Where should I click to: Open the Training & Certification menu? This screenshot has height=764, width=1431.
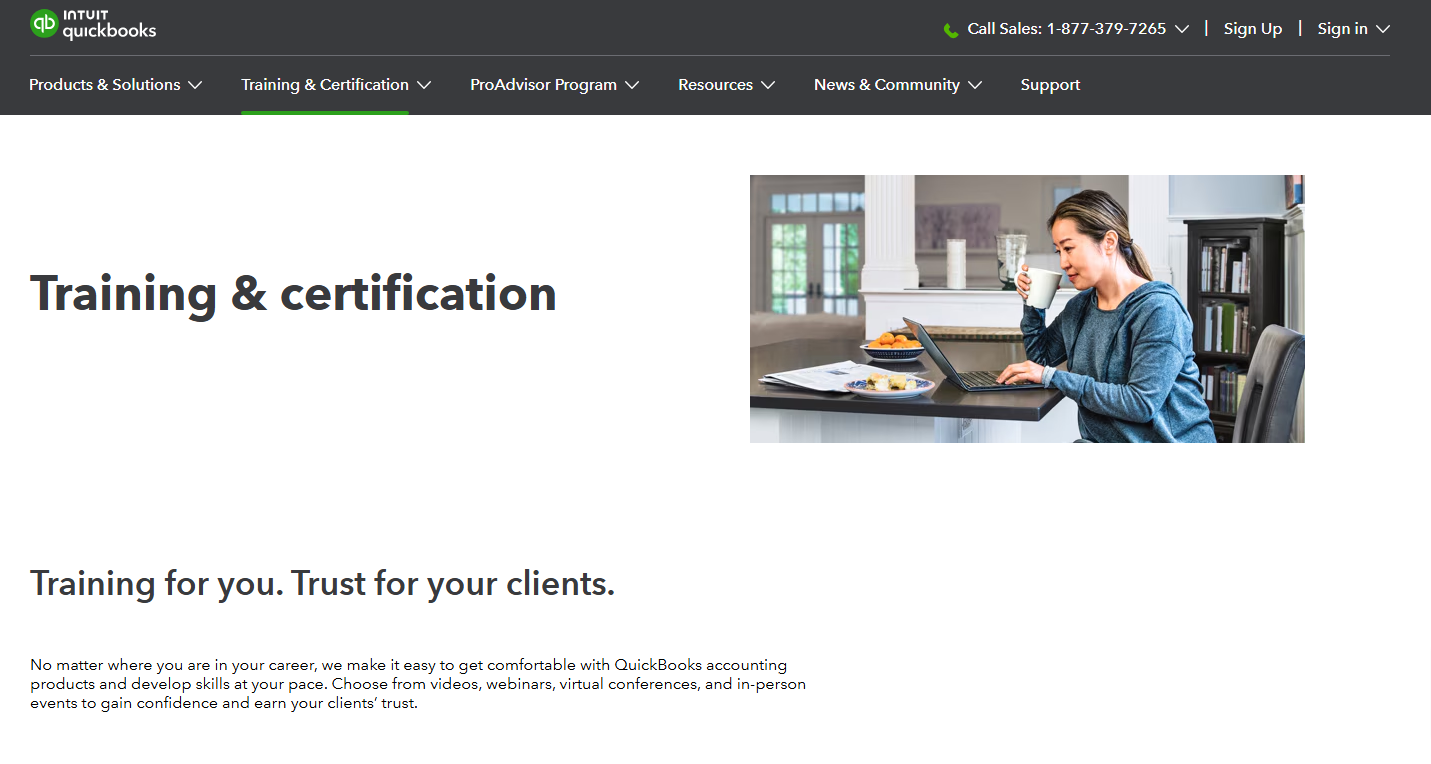click(x=325, y=85)
